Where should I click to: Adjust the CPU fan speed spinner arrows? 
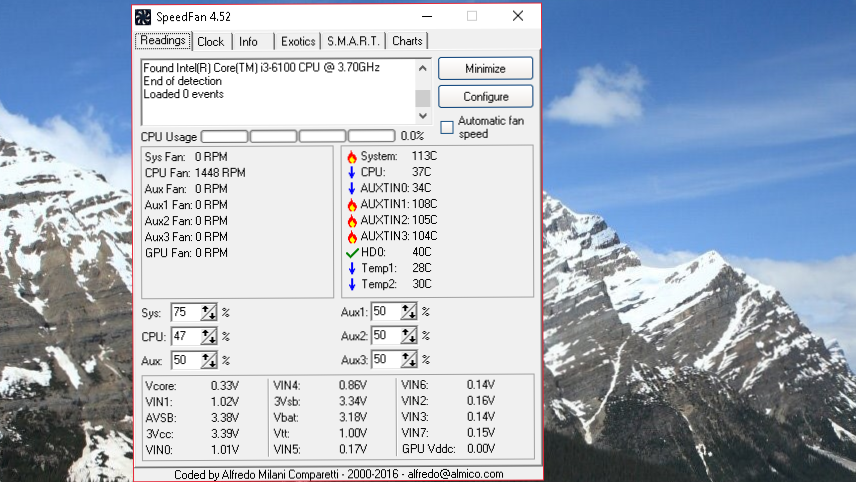tap(209, 336)
